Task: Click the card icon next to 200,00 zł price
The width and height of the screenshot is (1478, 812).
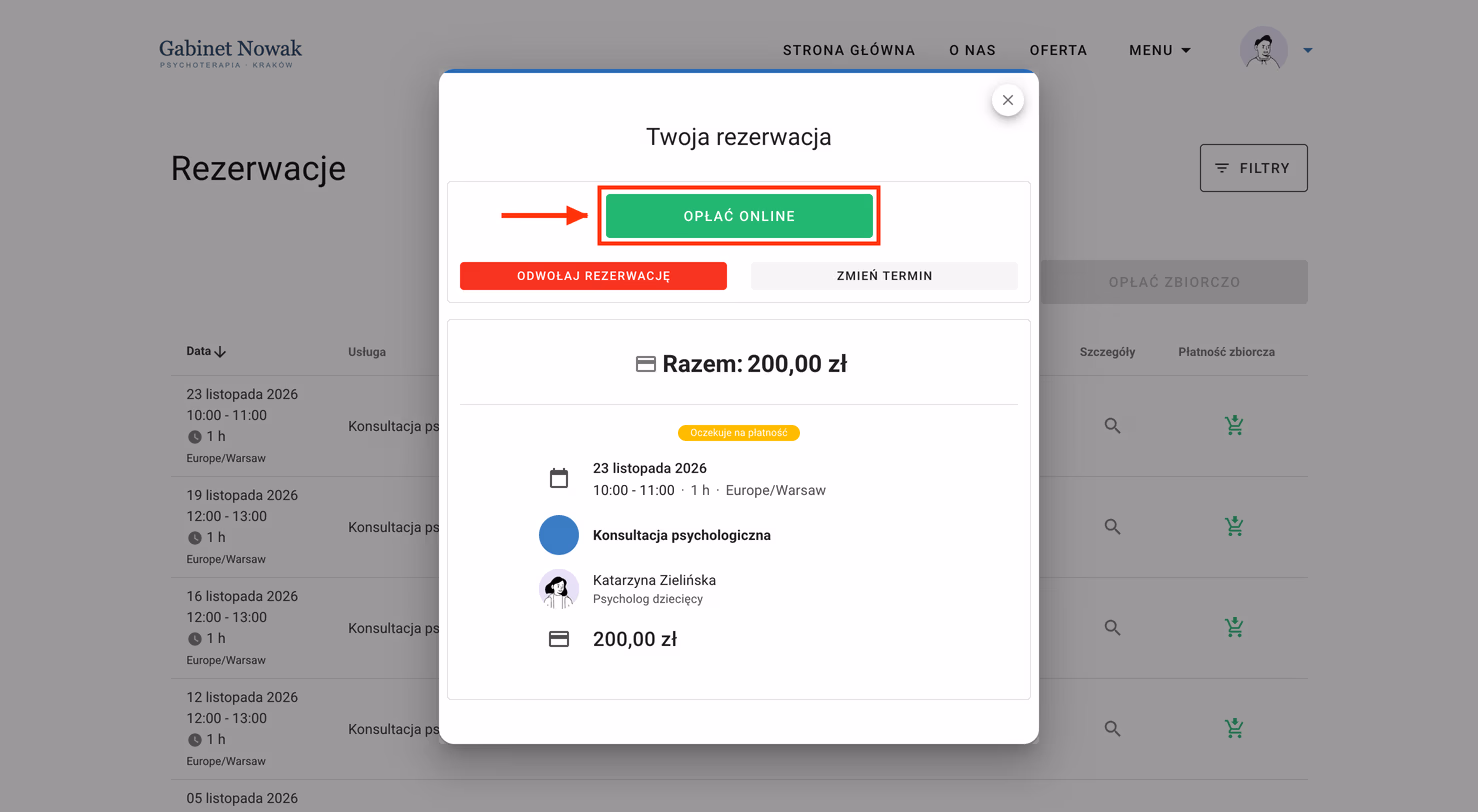Action: (559, 639)
